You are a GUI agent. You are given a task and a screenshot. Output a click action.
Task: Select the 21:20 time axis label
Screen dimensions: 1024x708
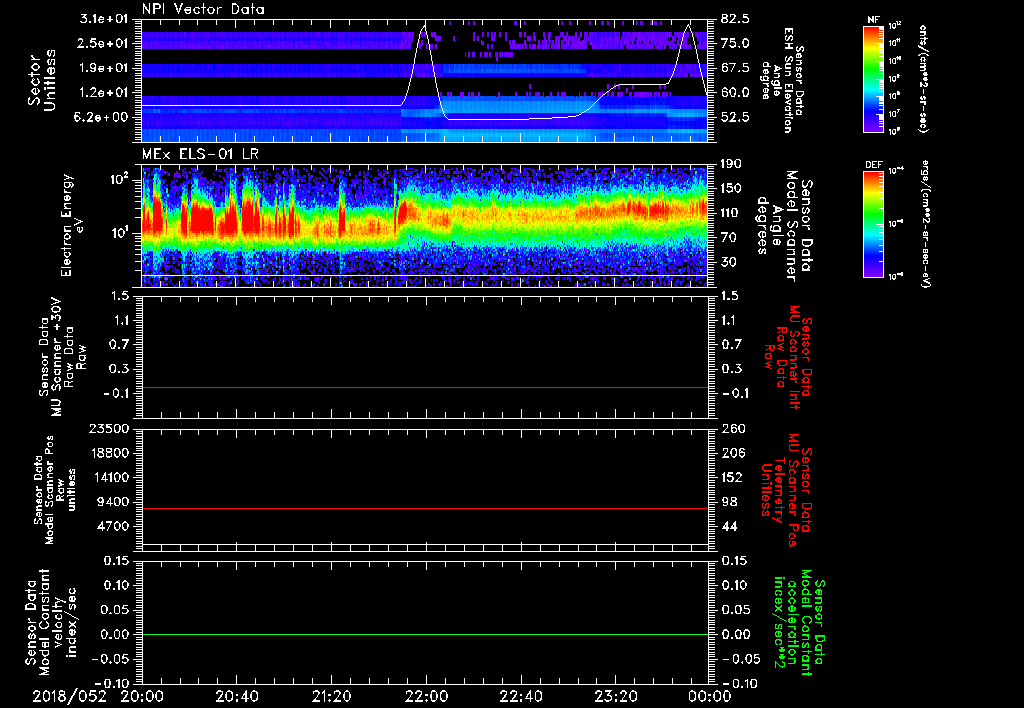[x=332, y=696]
